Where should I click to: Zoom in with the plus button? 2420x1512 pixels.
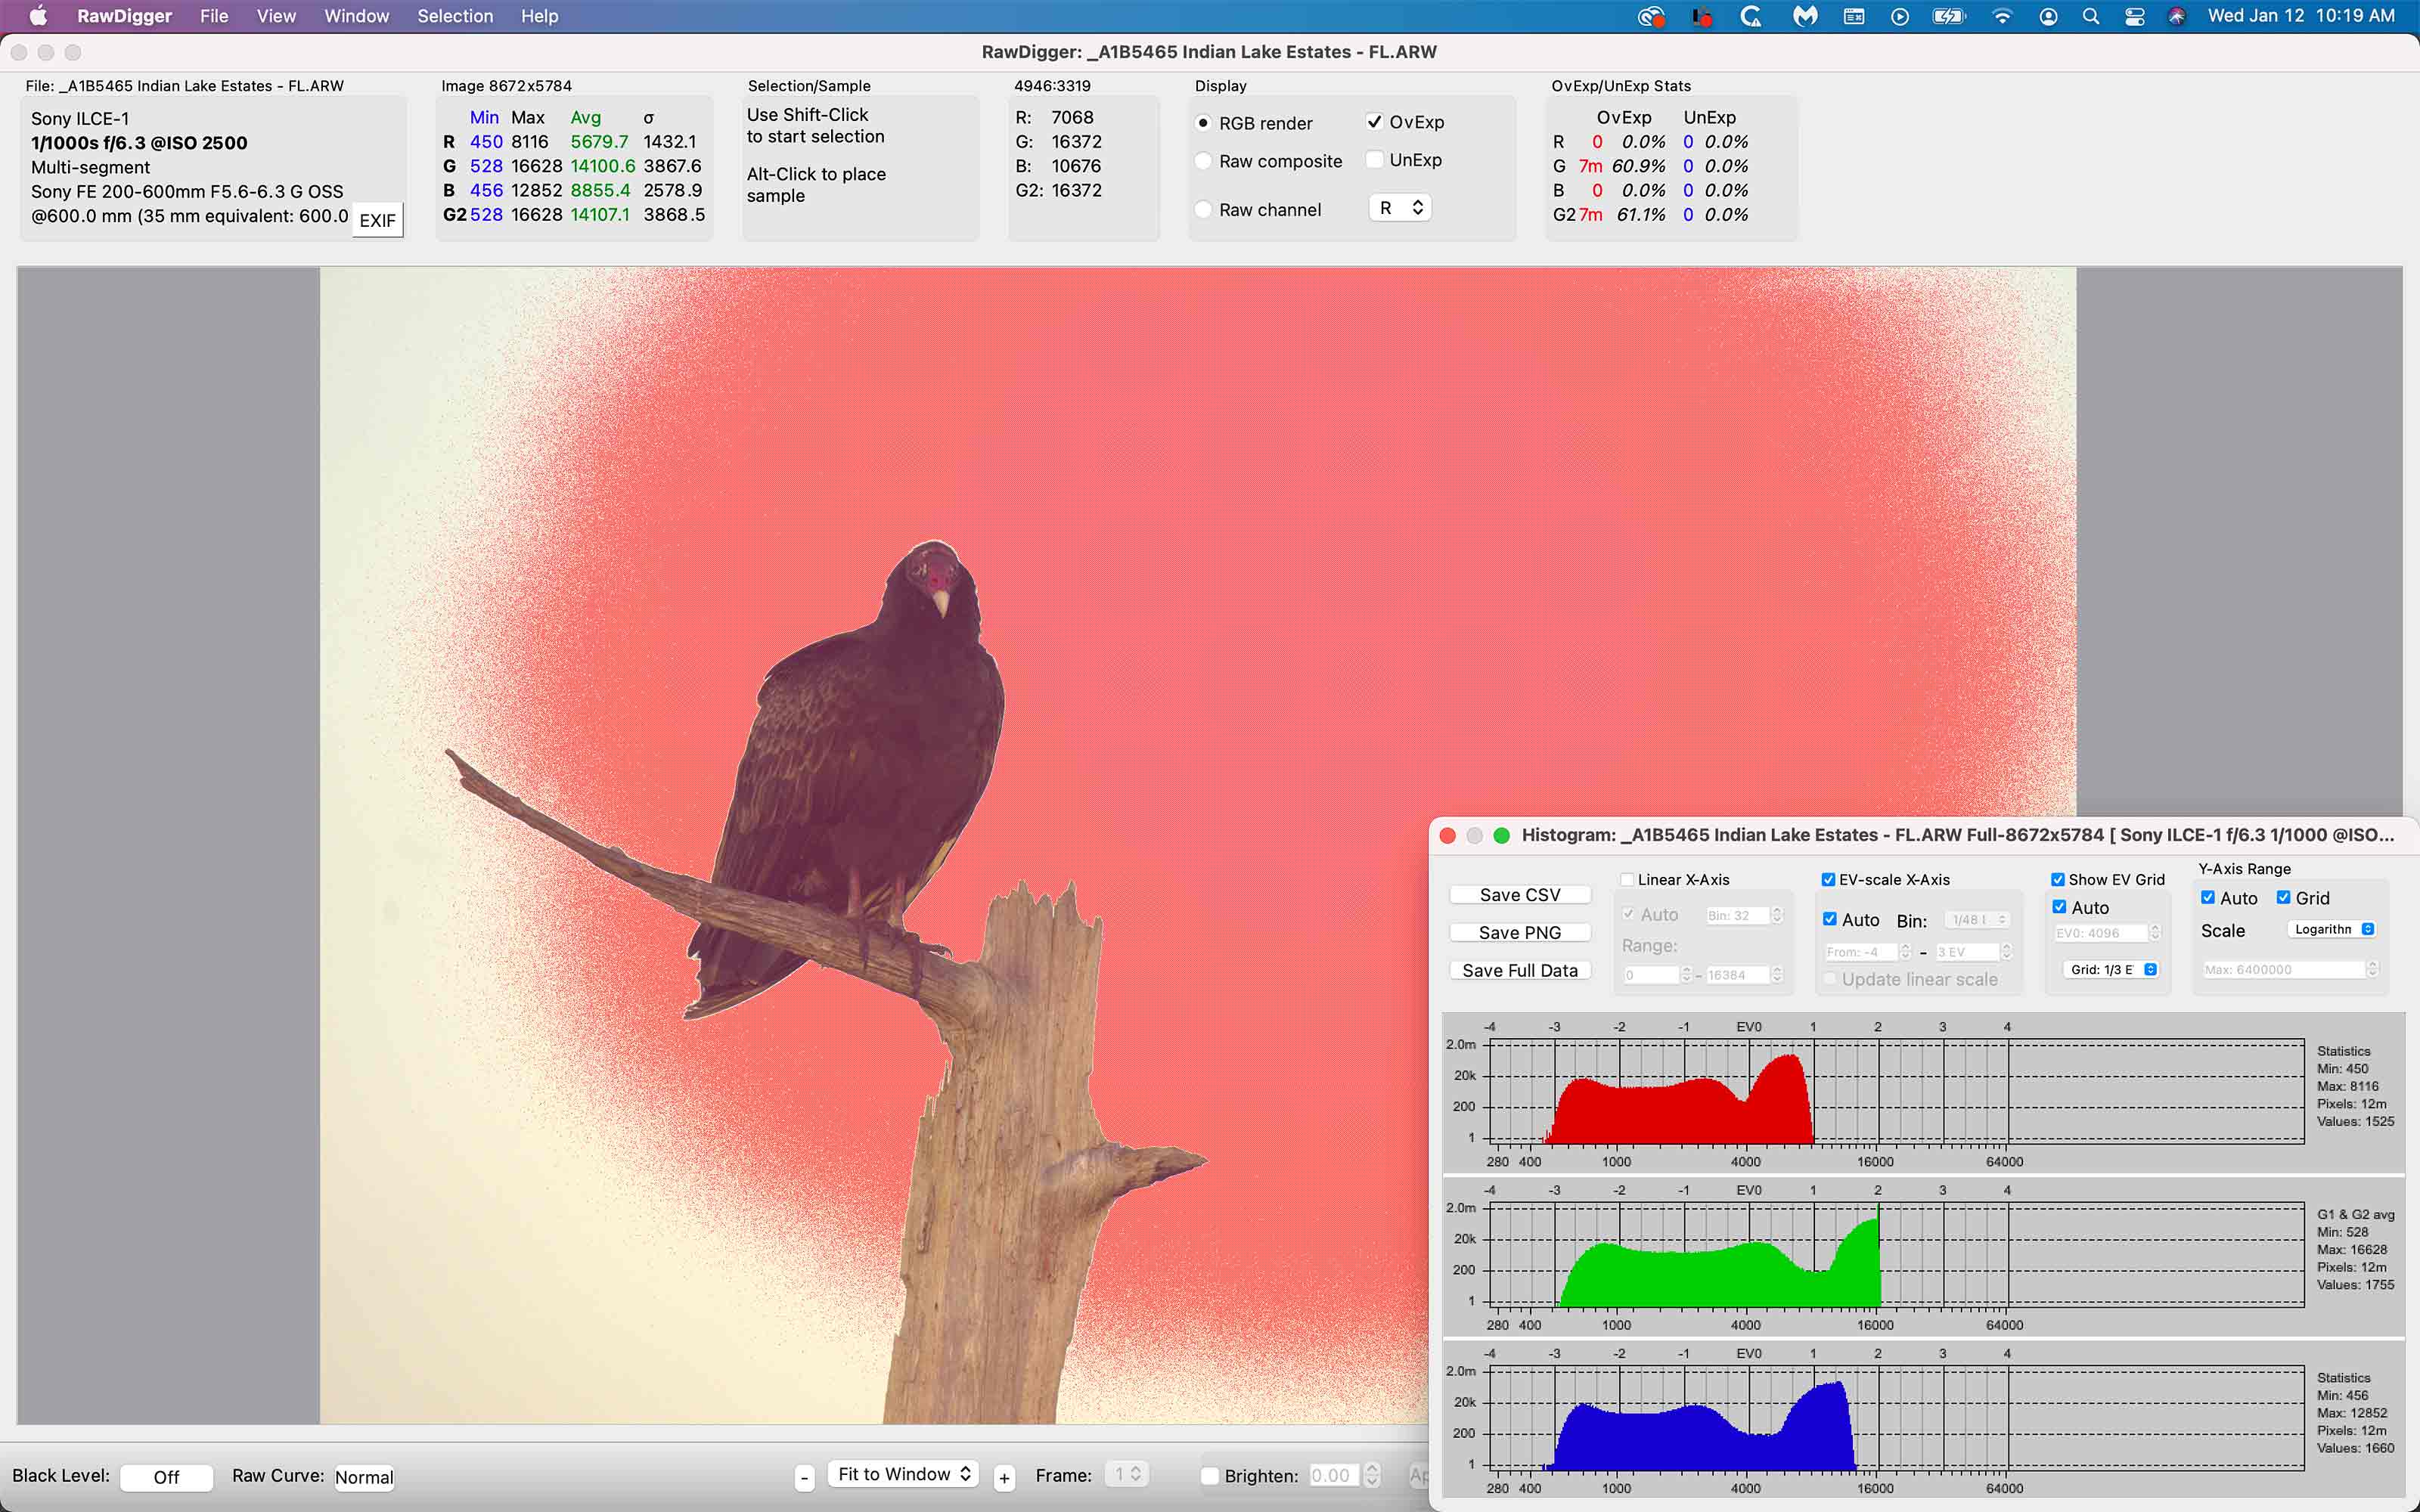tap(1004, 1477)
